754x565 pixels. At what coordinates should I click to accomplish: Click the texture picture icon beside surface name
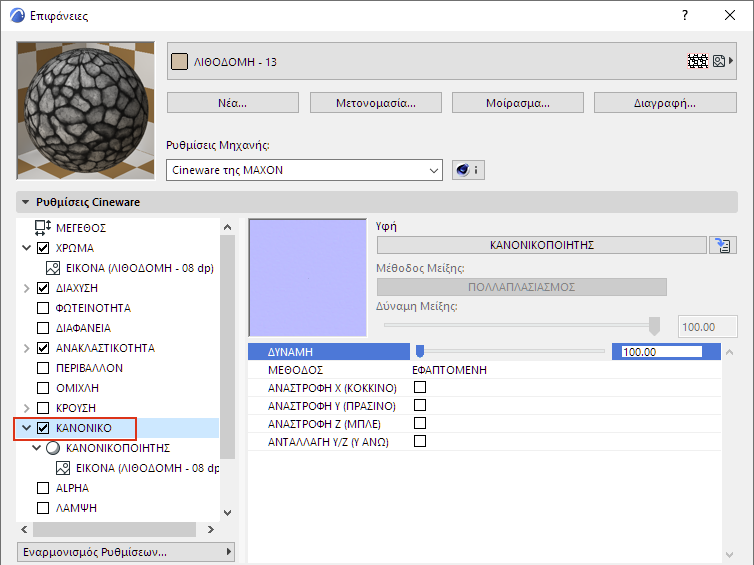718,61
